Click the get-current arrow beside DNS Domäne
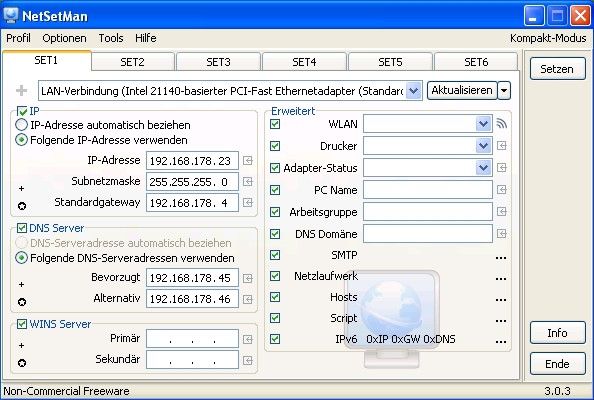This screenshot has height=400, width=594. coord(502,233)
